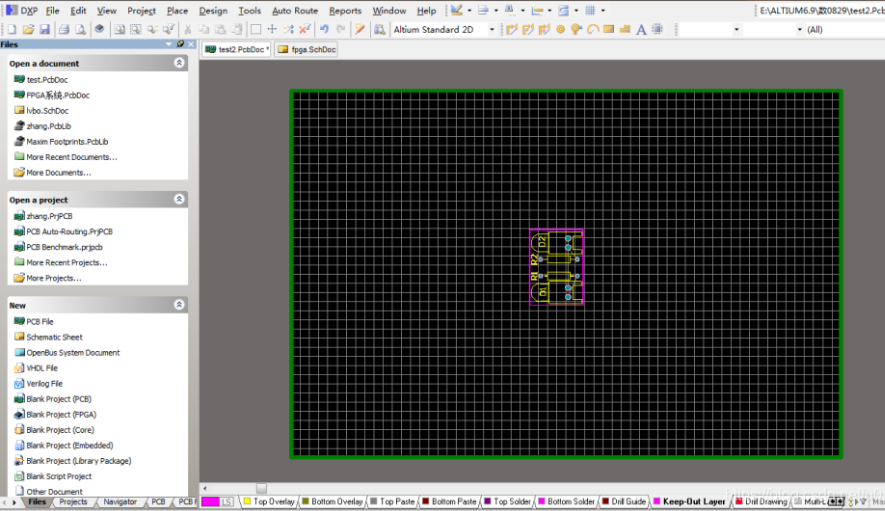885x511 pixels.
Task: Place arc by edge tool
Action: click(x=593, y=29)
